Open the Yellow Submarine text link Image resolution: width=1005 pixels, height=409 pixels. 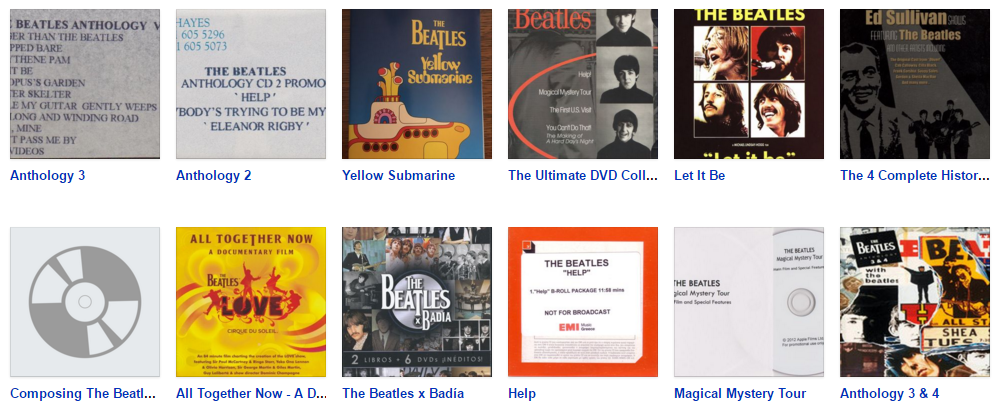pos(398,176)
